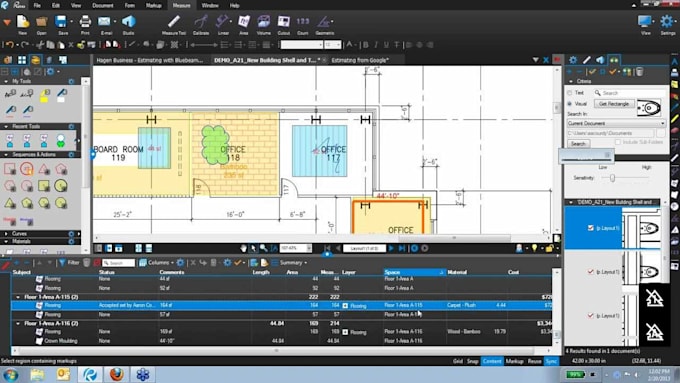Collapse the Floor 1-Area A-115 group
680x383 pixels.
coord(18,297)
